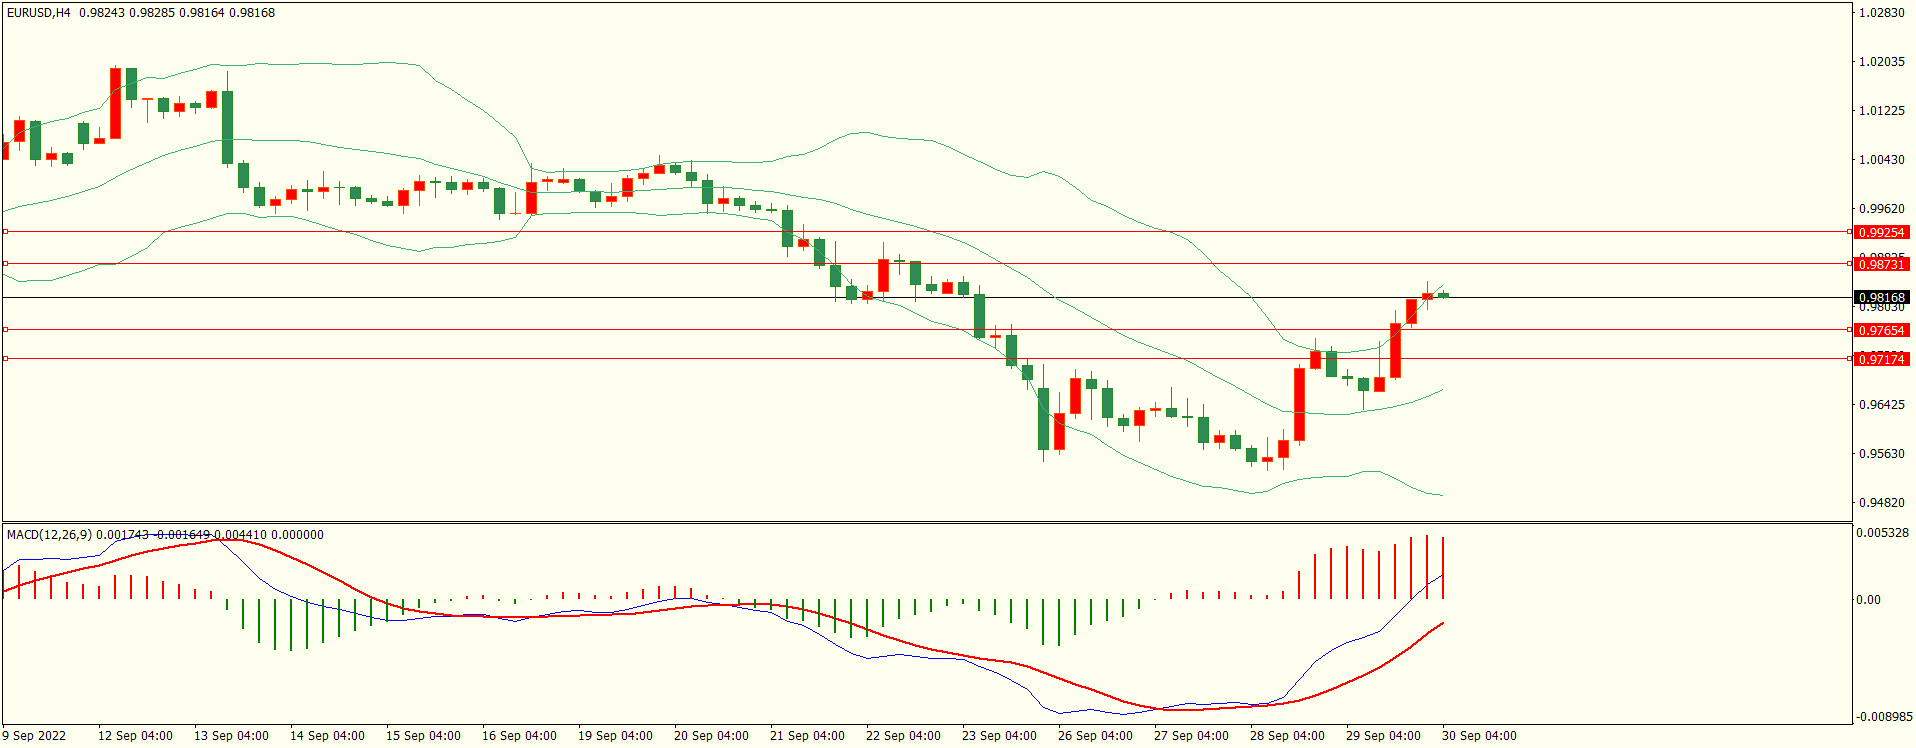This screenshot has height=748, width=1916.
Task: Select the 0.97654 level price label
Action: click(1881, 330)
